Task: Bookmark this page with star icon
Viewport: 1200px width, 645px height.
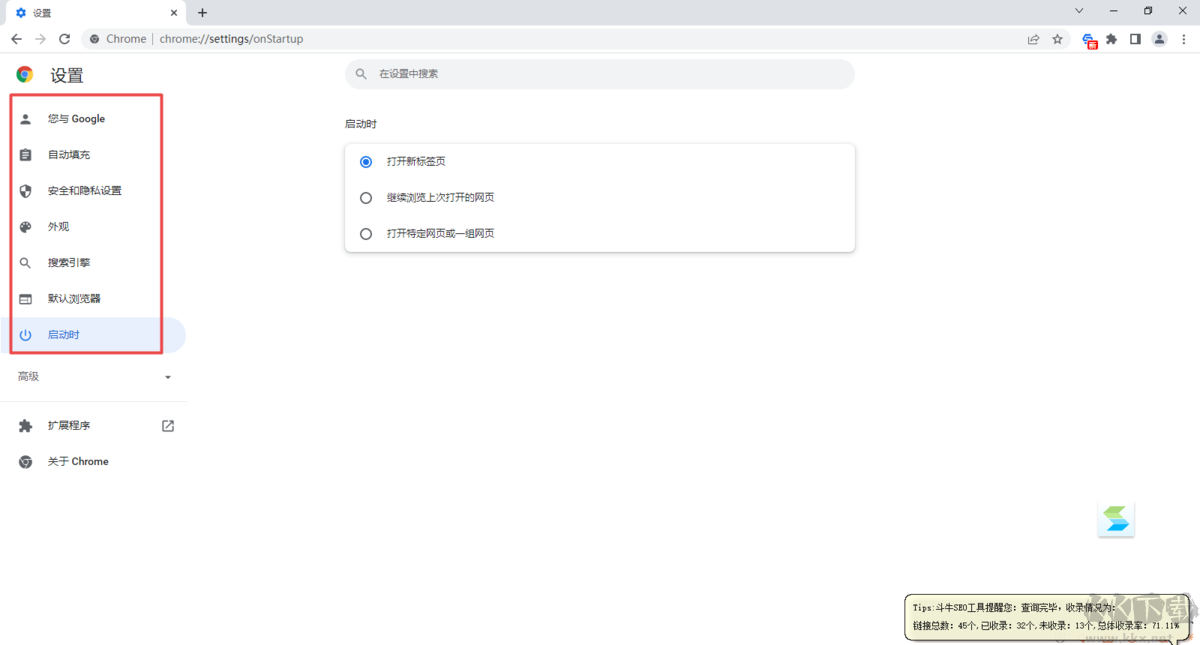Action: tap(1057, 39)
